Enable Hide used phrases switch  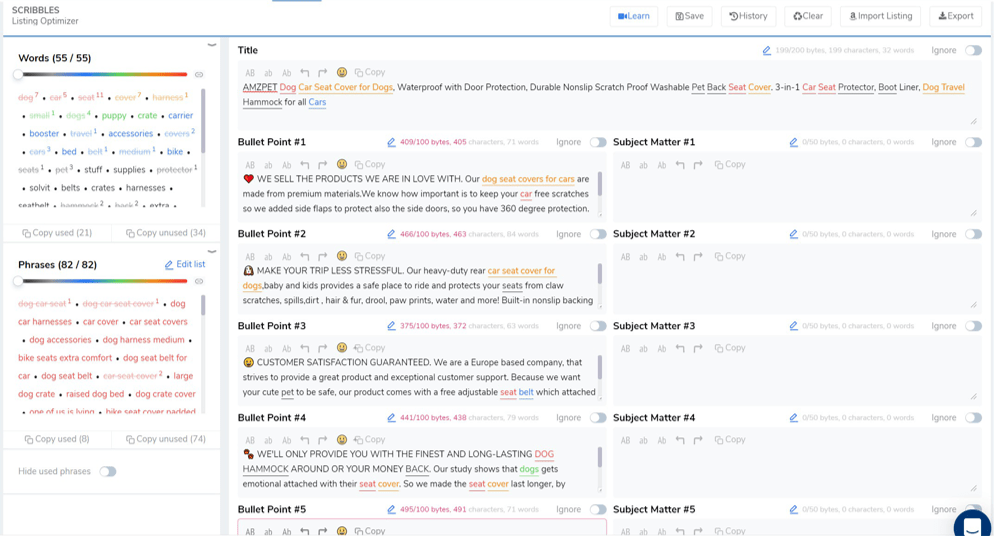(108, 471)
